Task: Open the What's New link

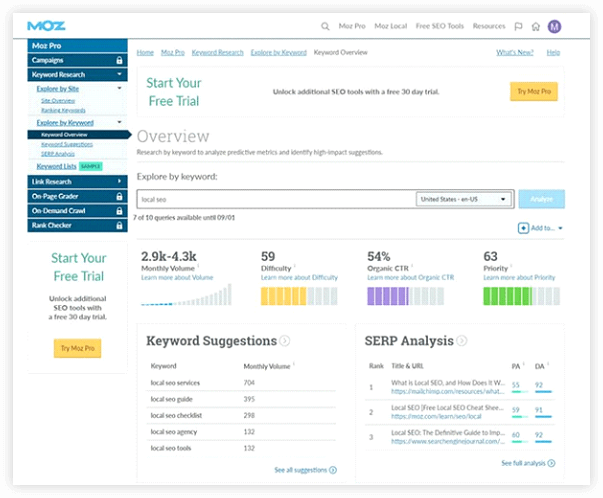Action: point(515,52)
